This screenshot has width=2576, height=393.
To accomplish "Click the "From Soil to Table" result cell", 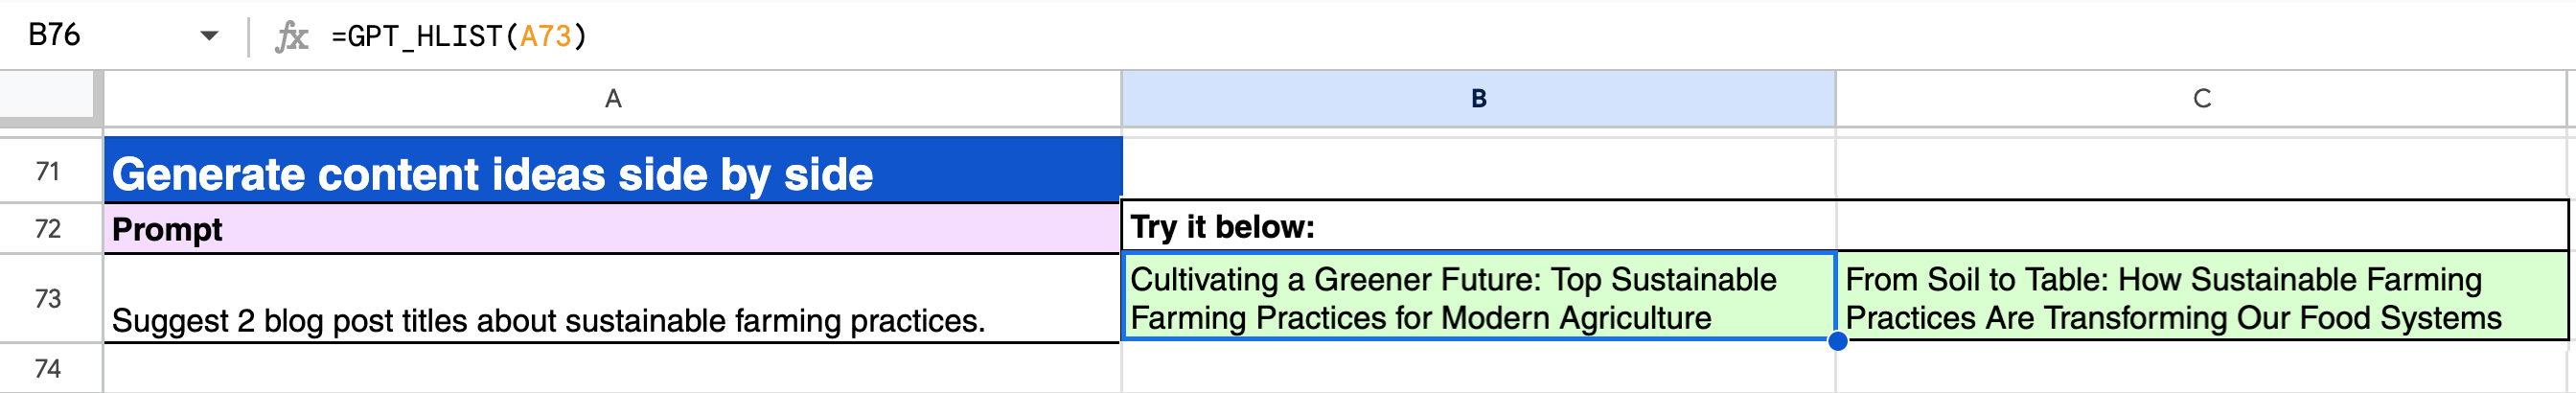I will (x=2201, y=298).
